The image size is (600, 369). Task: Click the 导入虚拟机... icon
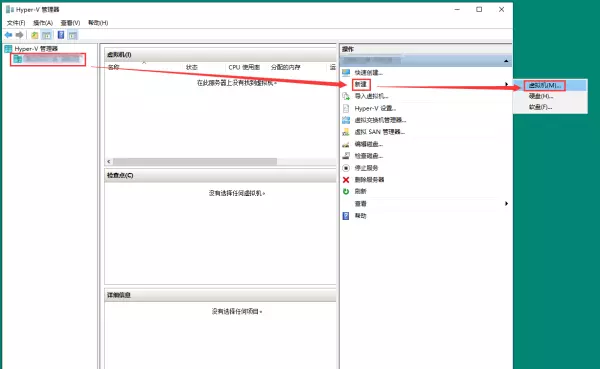point(346,96)
